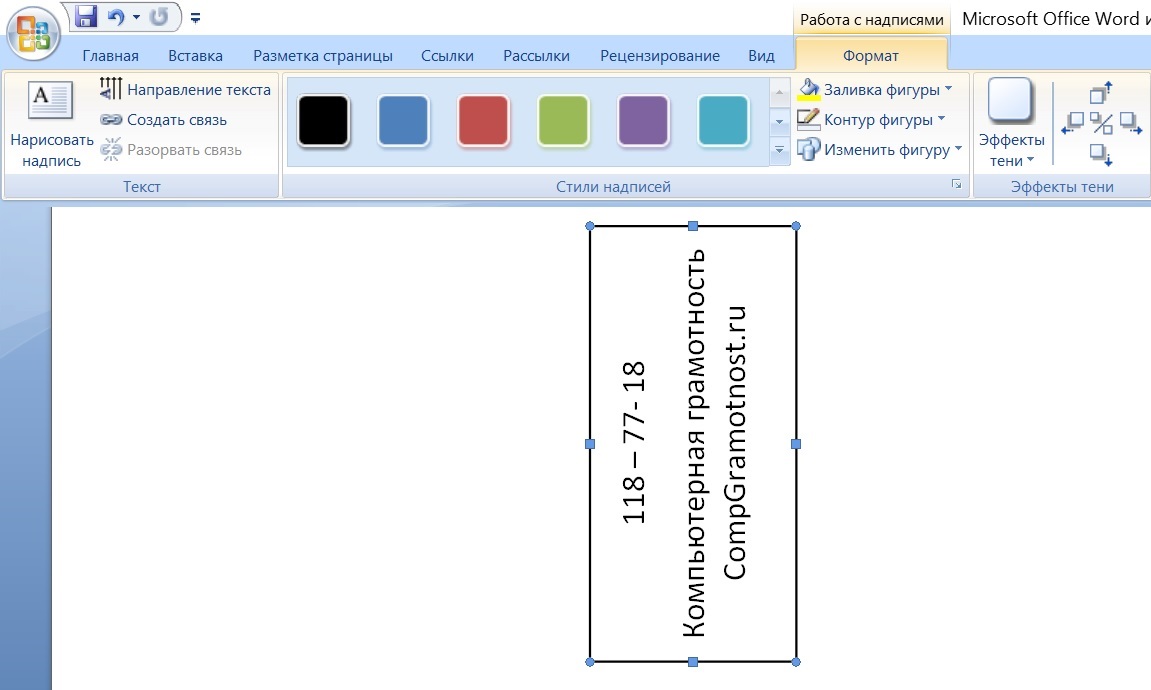Click the top-right corner handle of text box
The image size is (1151, 690).
point(796,226)
